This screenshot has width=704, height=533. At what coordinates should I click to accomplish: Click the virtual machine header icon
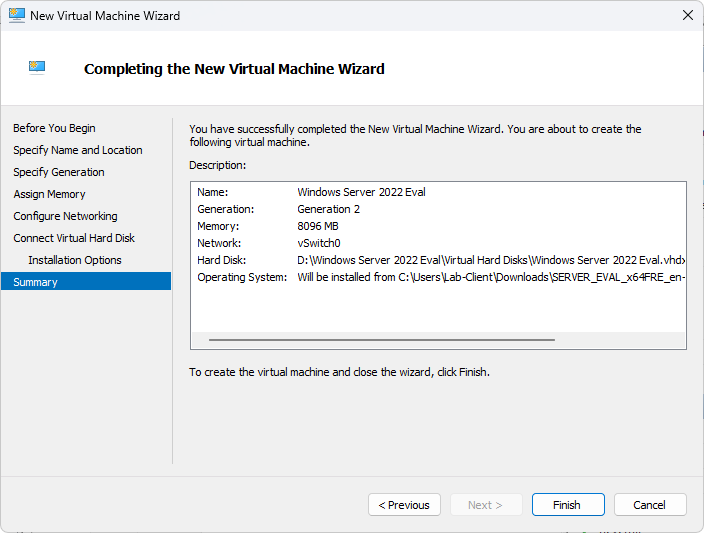click(x=37, y=68)
